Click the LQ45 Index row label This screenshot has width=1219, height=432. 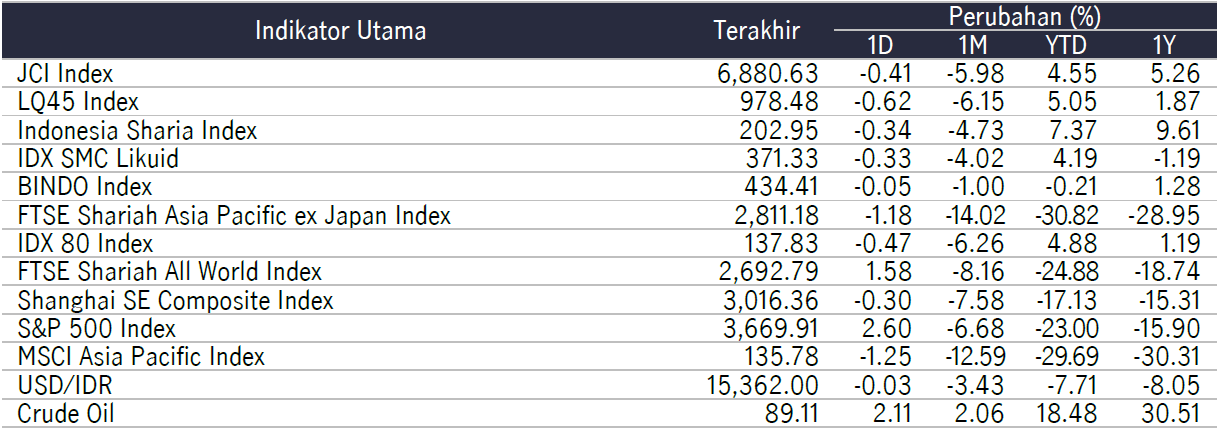[x=78, y=101]
